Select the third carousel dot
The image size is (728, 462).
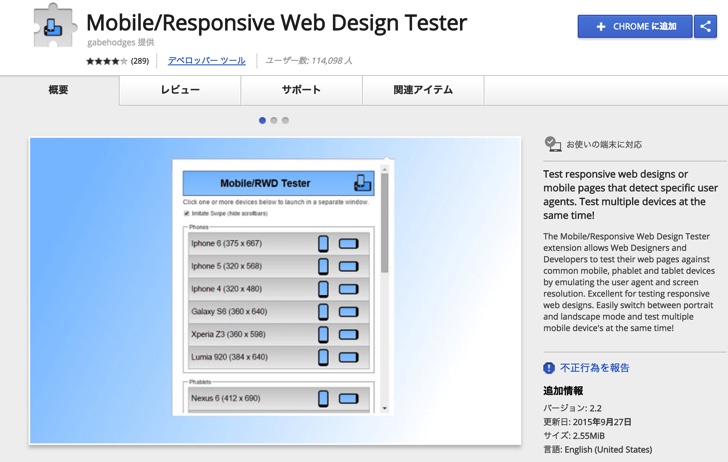pos(286,120)
